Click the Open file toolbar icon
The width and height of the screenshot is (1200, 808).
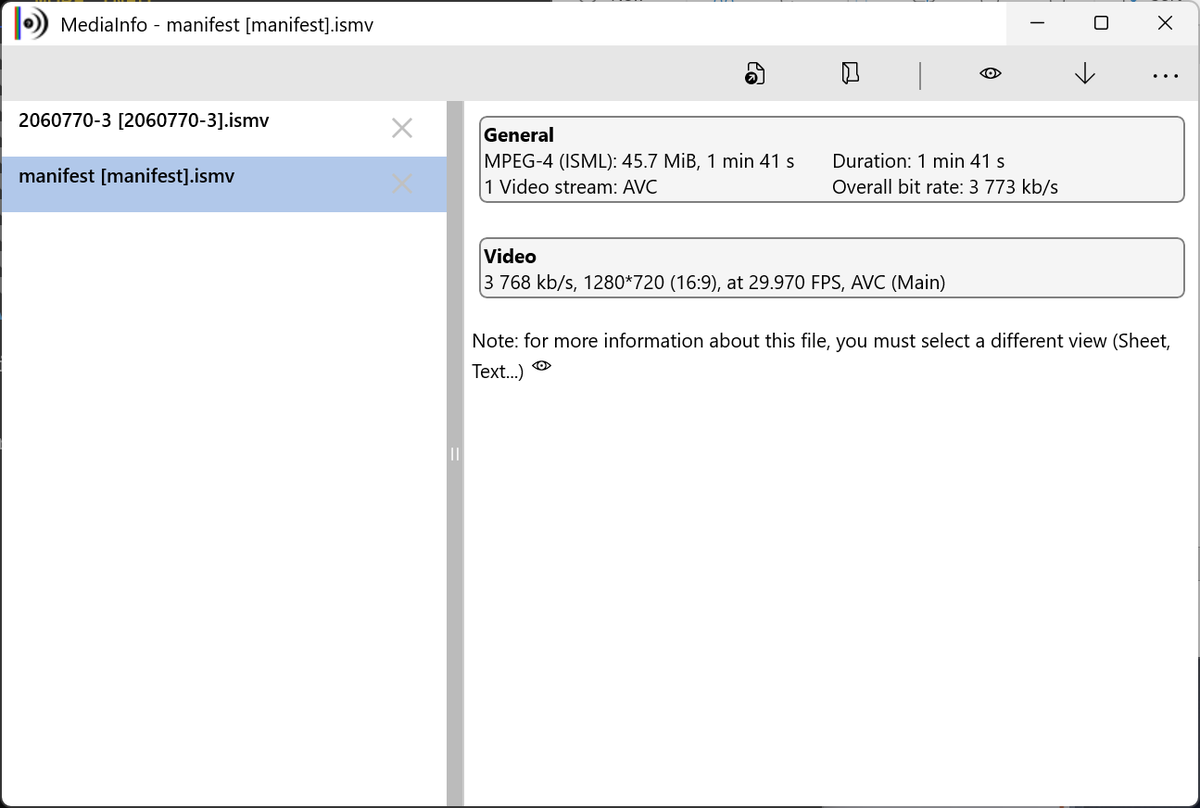click(x=755, y=74)
